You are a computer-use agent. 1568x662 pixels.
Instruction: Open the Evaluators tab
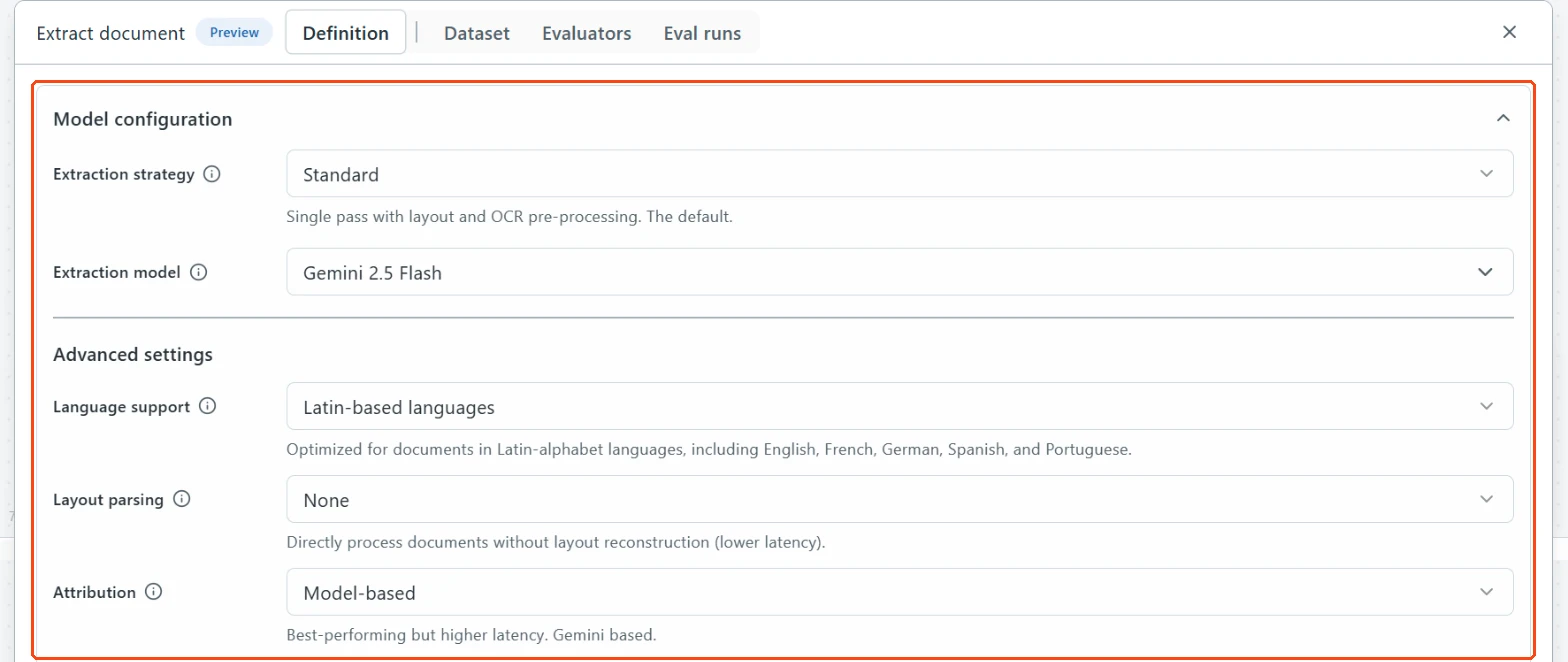click(x=587, y=33)
